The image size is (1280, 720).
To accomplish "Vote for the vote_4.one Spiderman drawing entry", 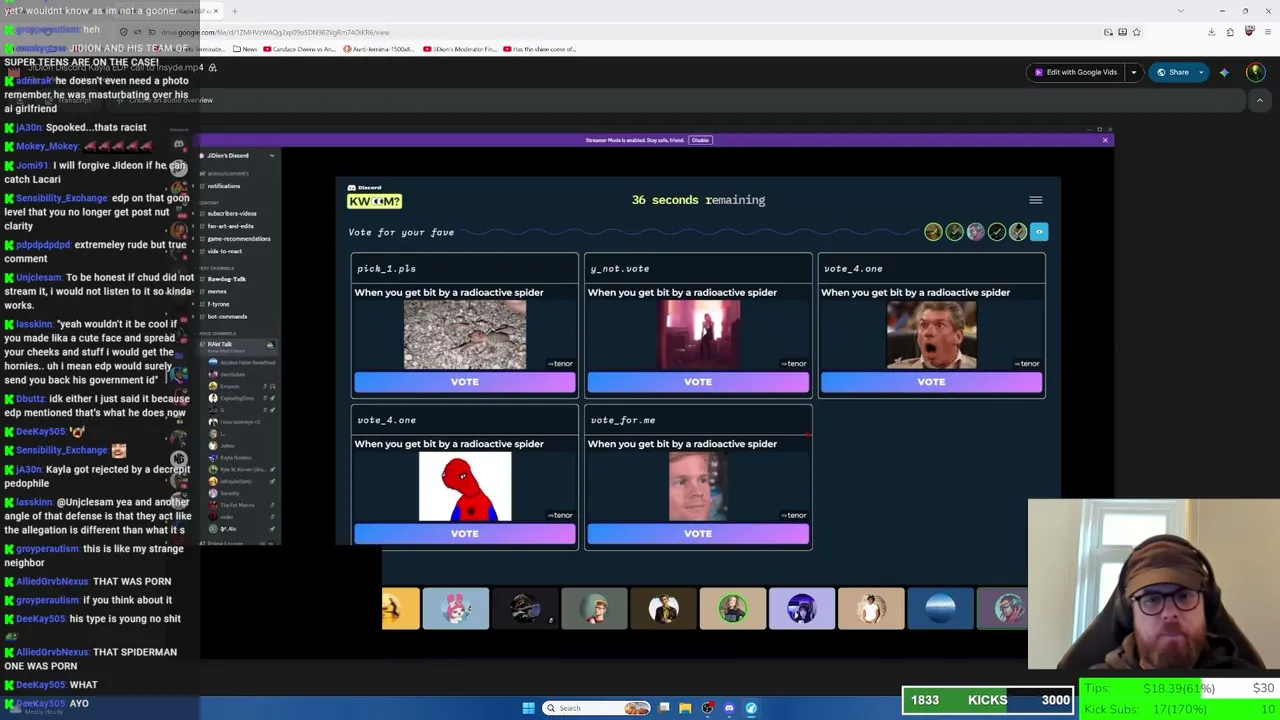I will [464, 534].
